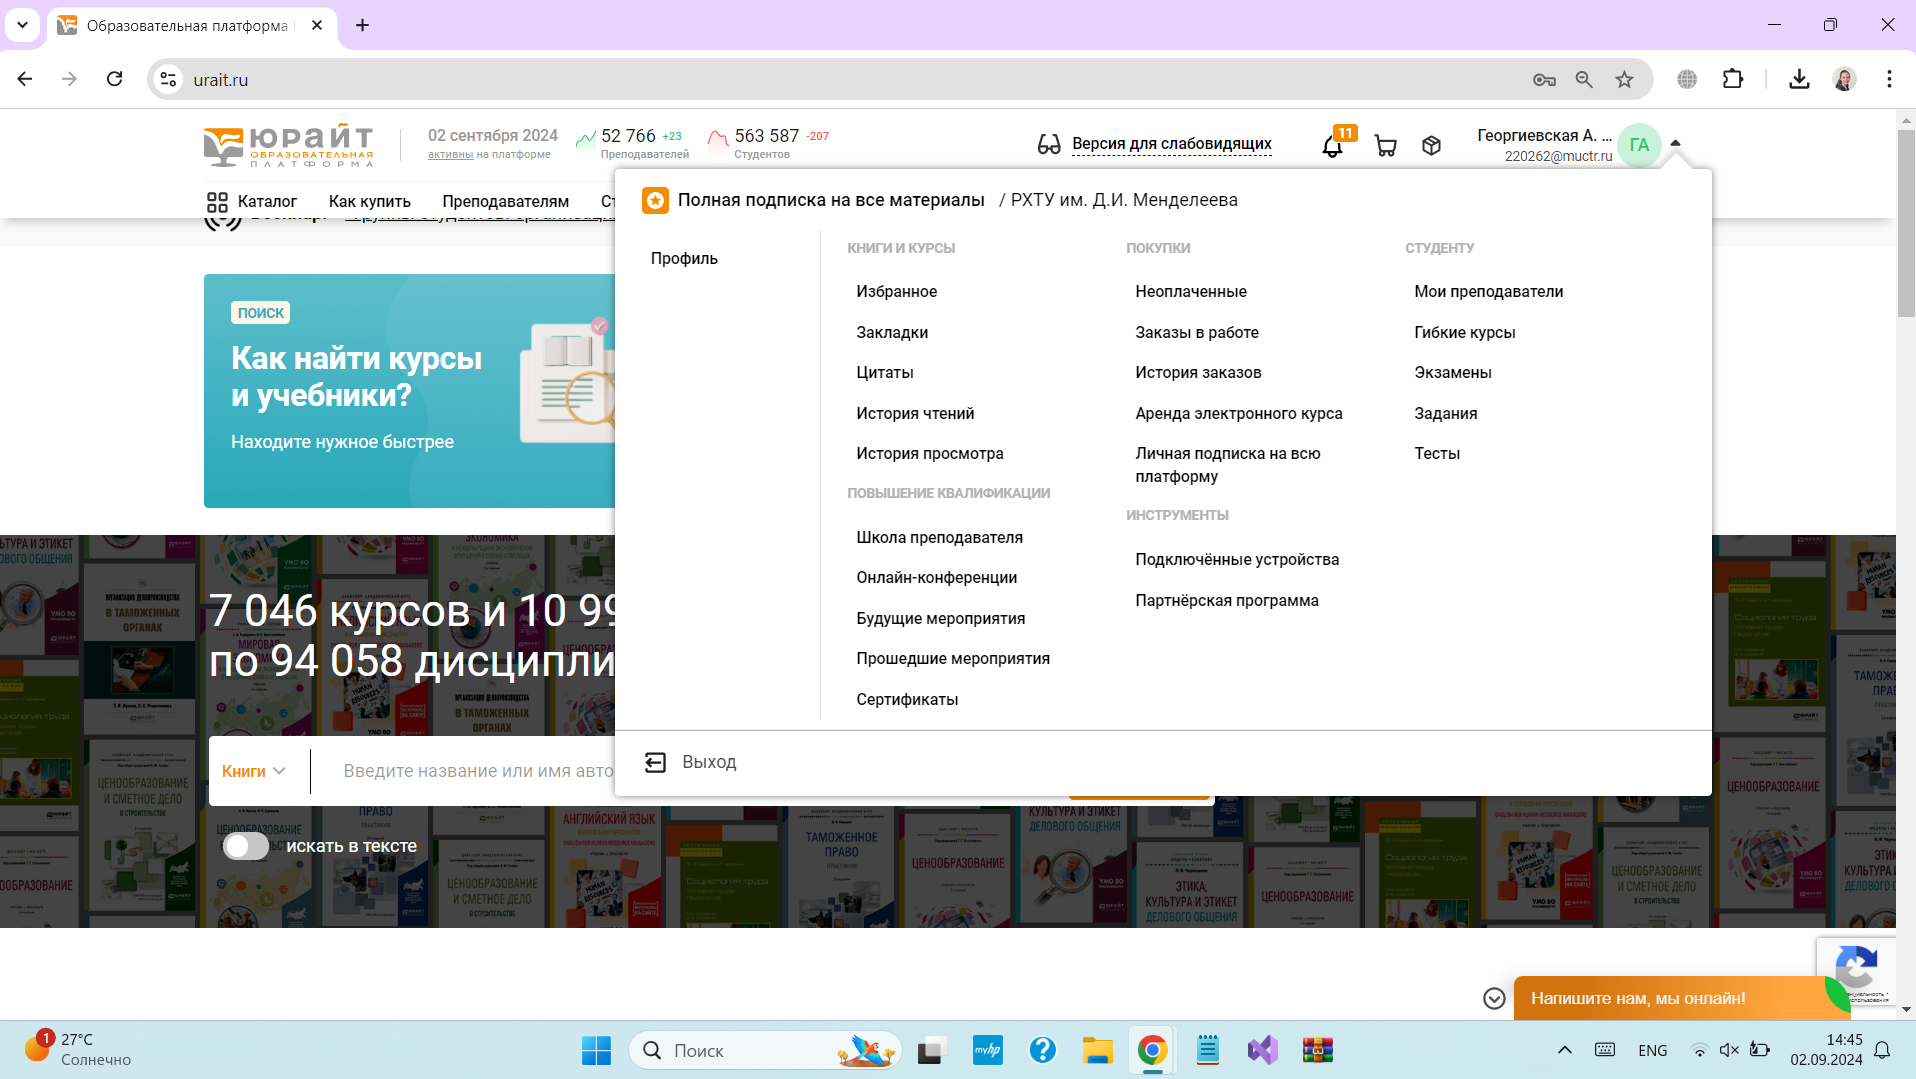Show hidden system tray icons
This screenshot has height=1079, width=1916.
click(1565, 1050)
